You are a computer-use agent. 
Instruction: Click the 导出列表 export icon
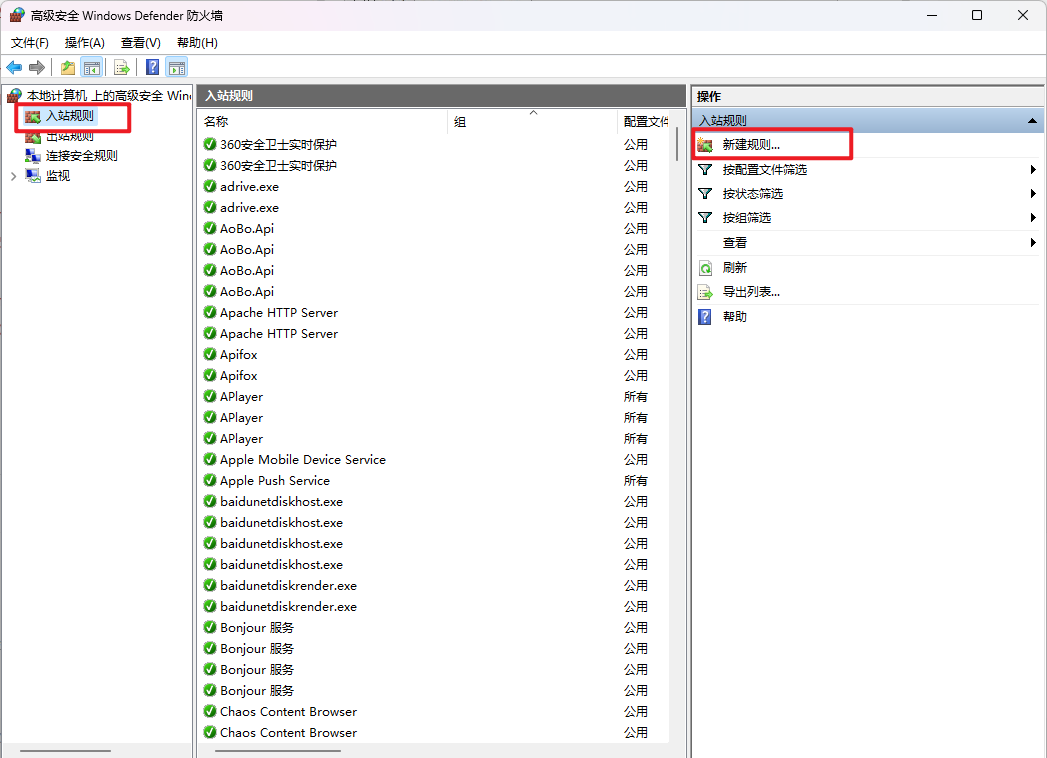(705, 293)
